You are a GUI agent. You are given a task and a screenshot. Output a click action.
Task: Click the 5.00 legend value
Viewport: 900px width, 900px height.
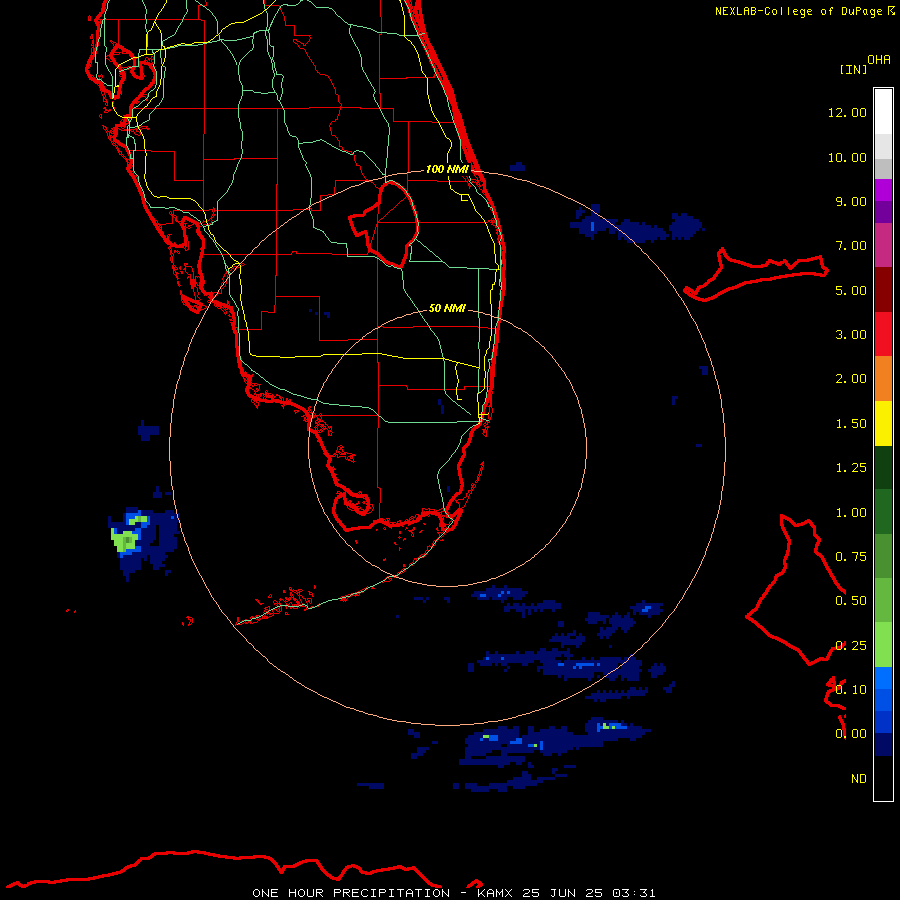coord(851,290)
